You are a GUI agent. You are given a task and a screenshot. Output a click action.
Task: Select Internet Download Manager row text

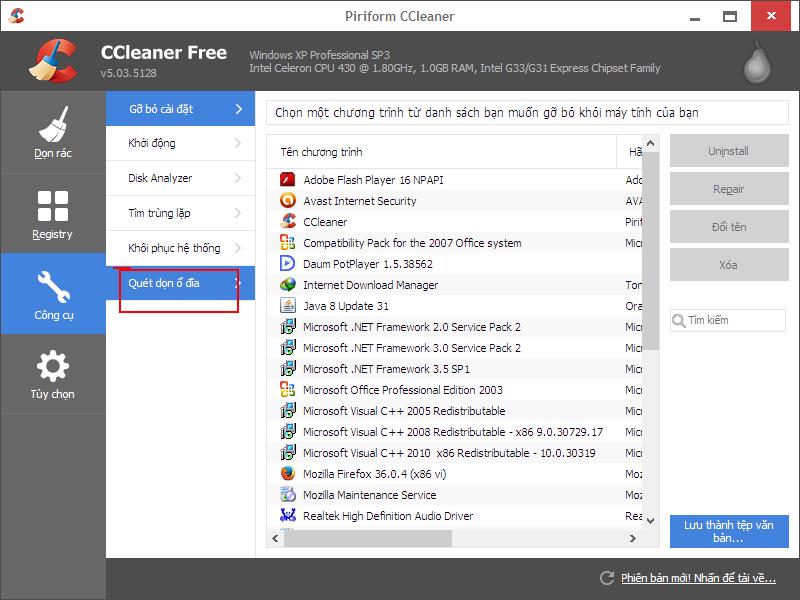[x=370, y=285]
